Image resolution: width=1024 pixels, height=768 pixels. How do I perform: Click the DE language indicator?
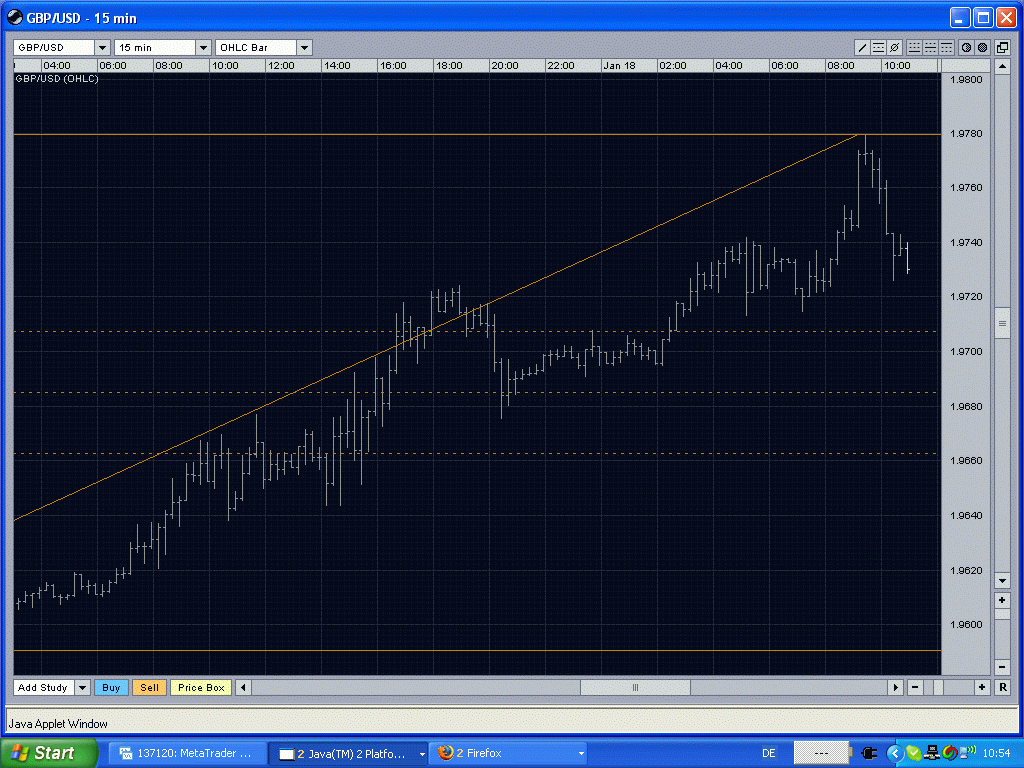click(x=769, y=754)
